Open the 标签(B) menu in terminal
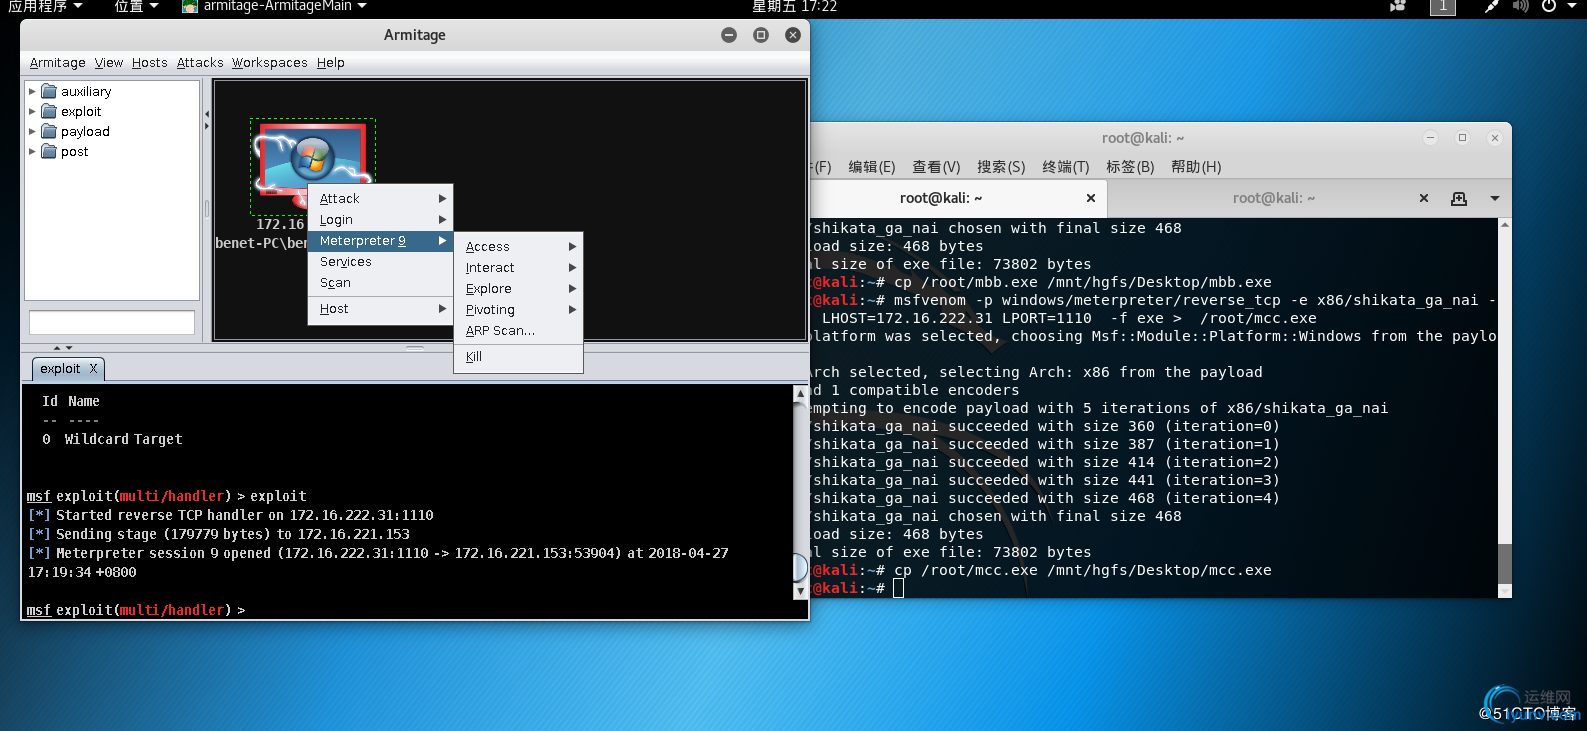 click(x=1130, y=167)
